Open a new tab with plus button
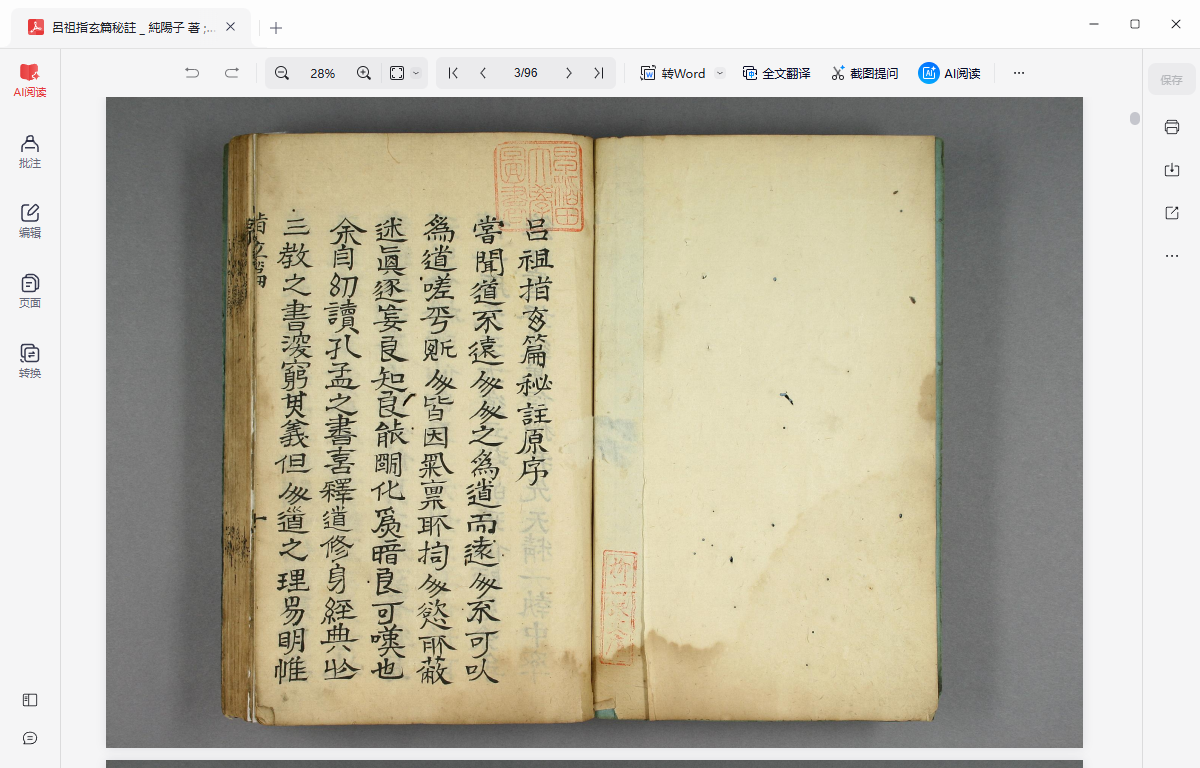 (276, 28)
